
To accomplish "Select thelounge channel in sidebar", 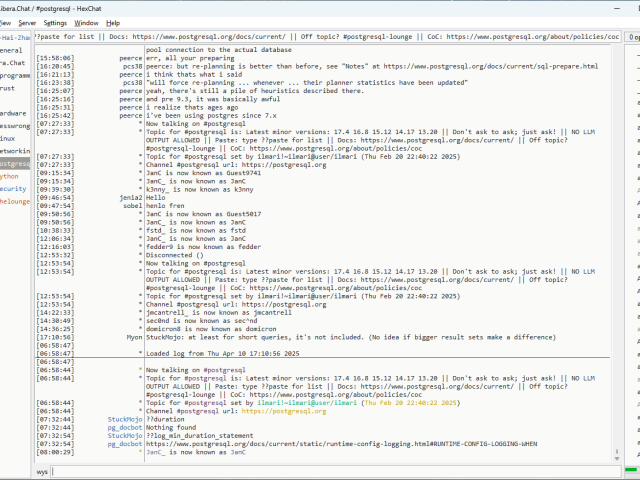I will 15,201.
